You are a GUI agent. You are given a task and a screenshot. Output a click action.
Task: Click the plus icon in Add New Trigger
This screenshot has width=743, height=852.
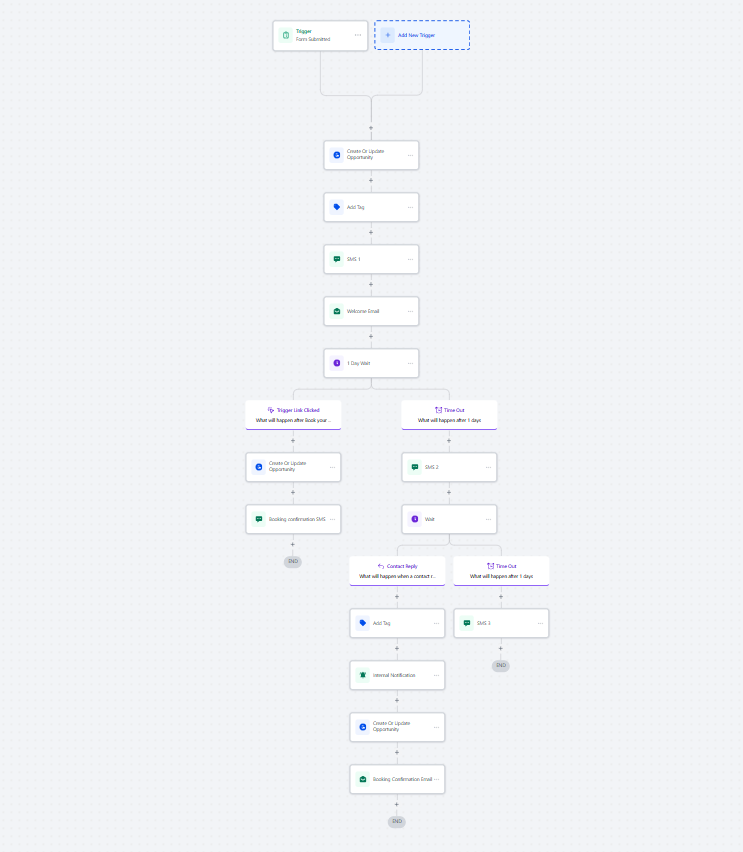pyautogui.click(x=388, y=35)
